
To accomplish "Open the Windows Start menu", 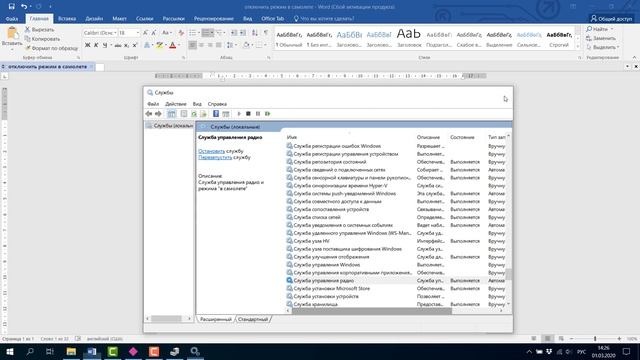I will 9,351.
